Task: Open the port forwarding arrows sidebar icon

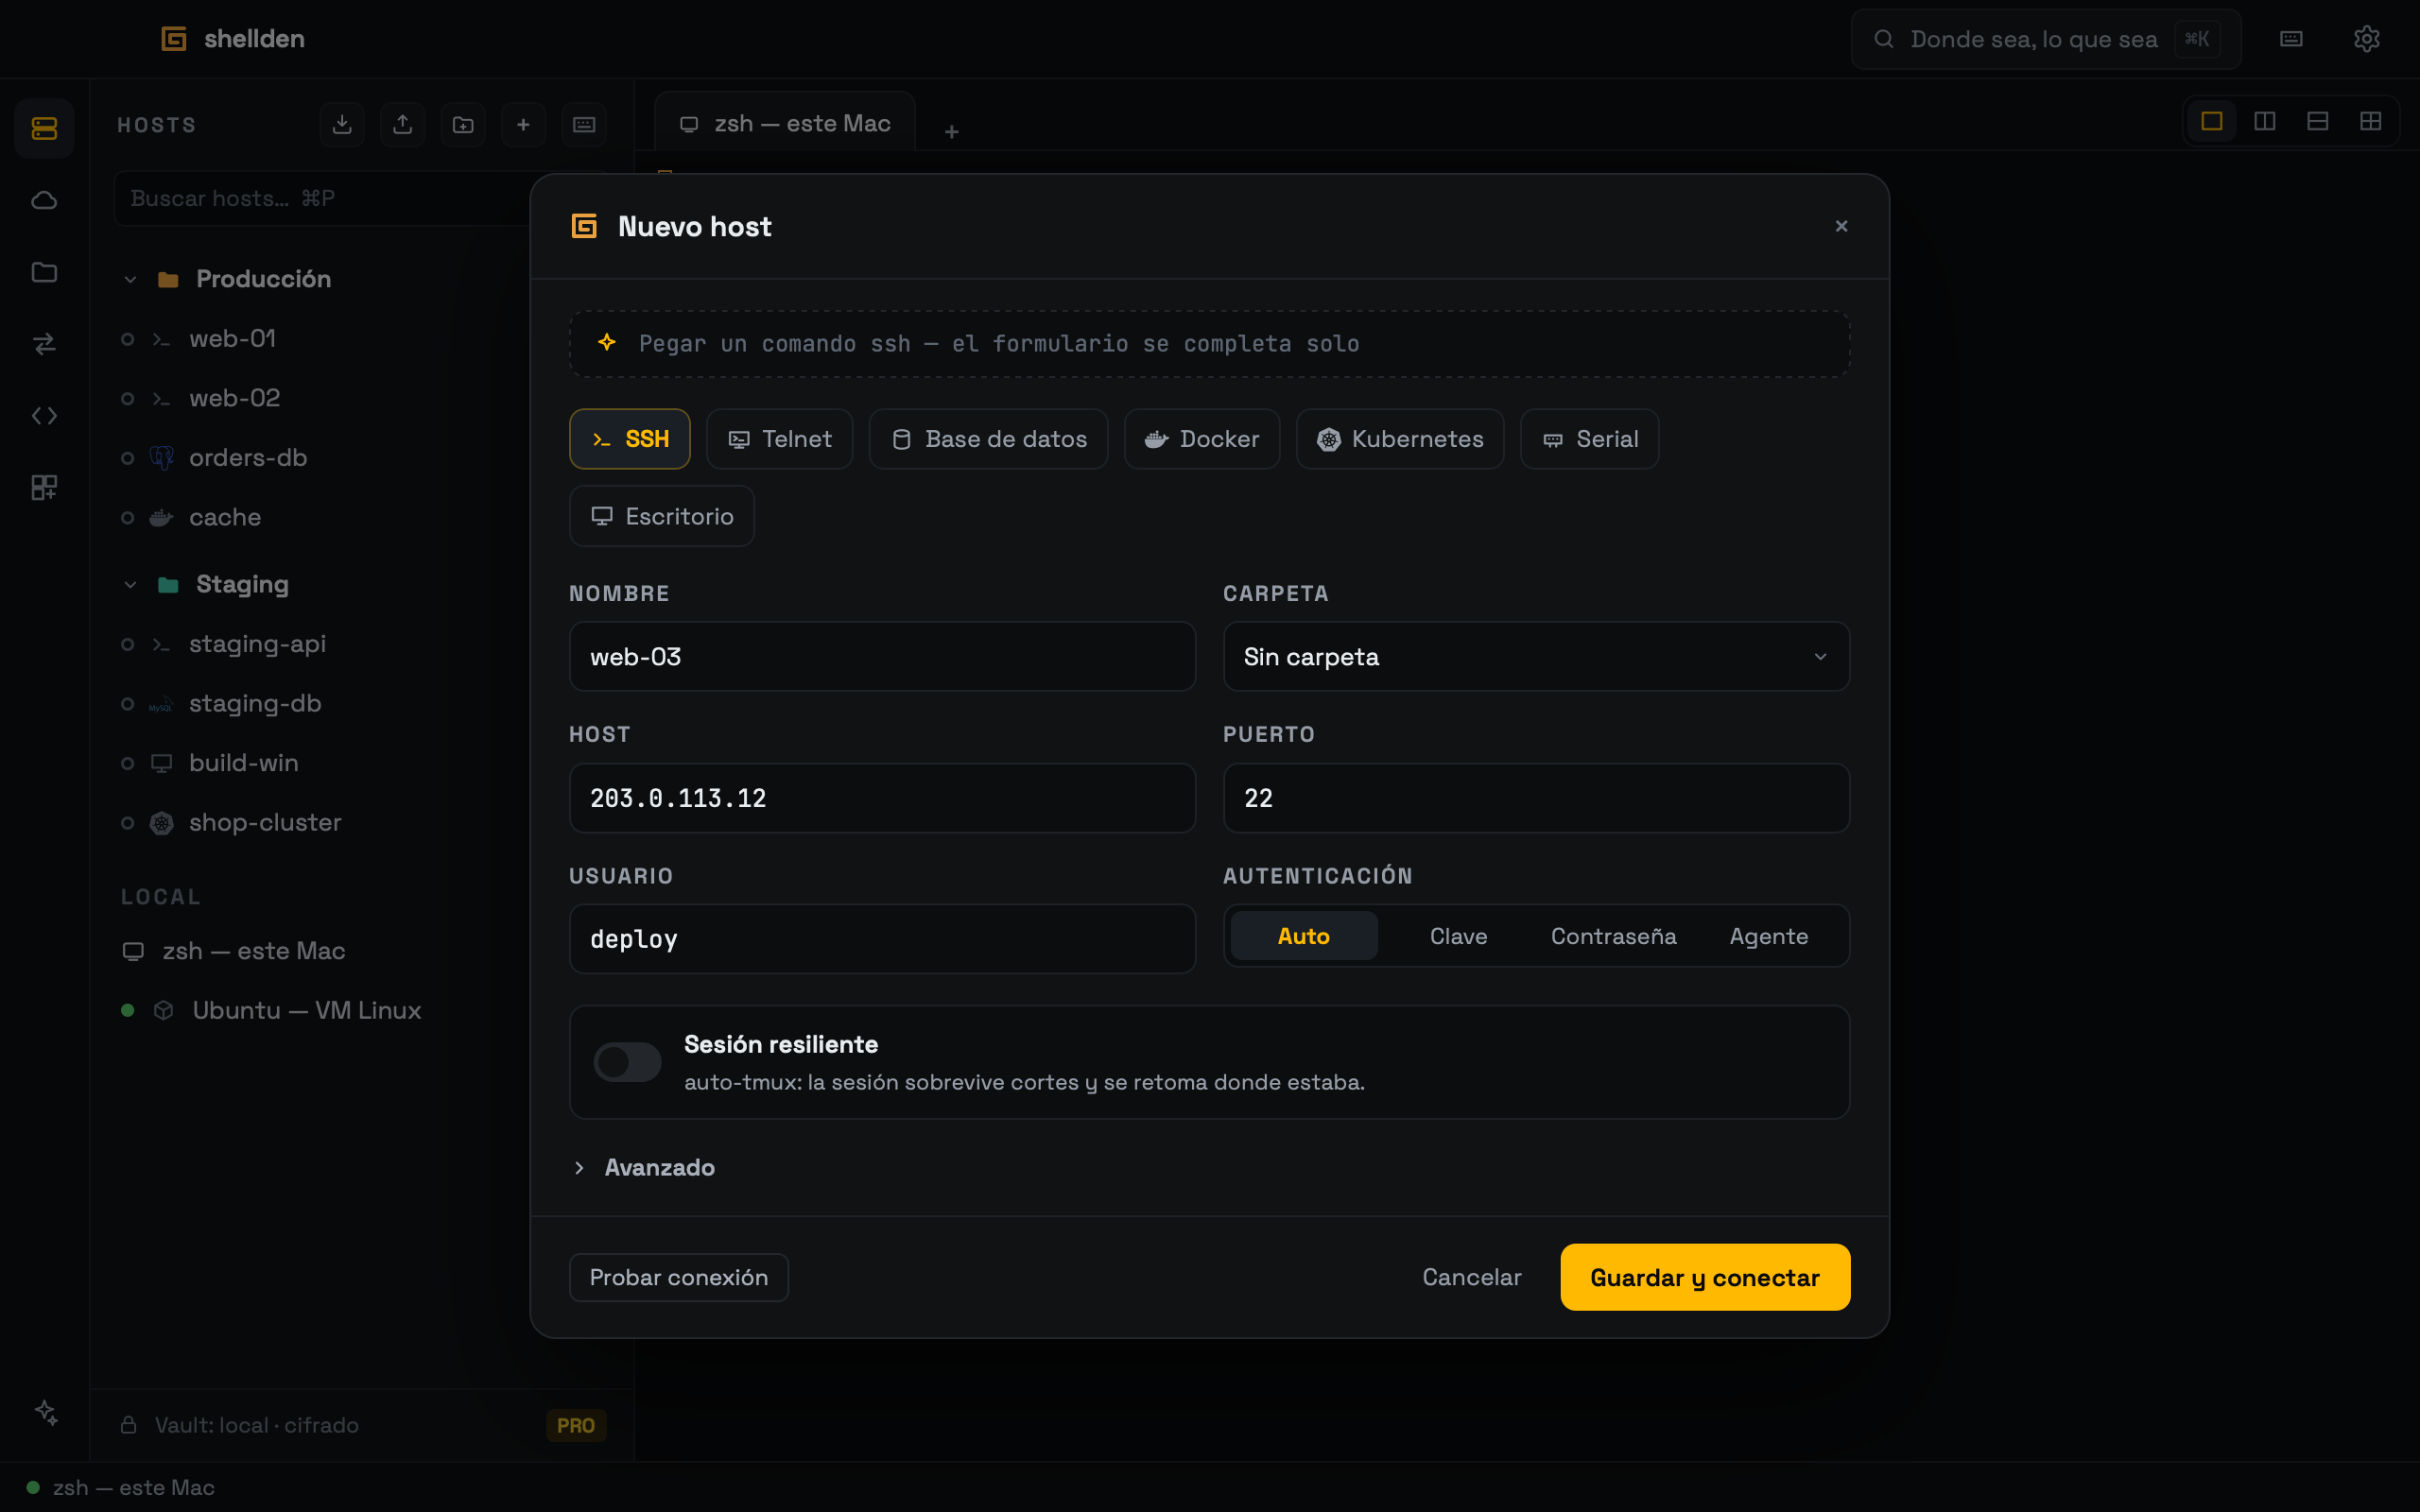Action: (x=44, y=344)
